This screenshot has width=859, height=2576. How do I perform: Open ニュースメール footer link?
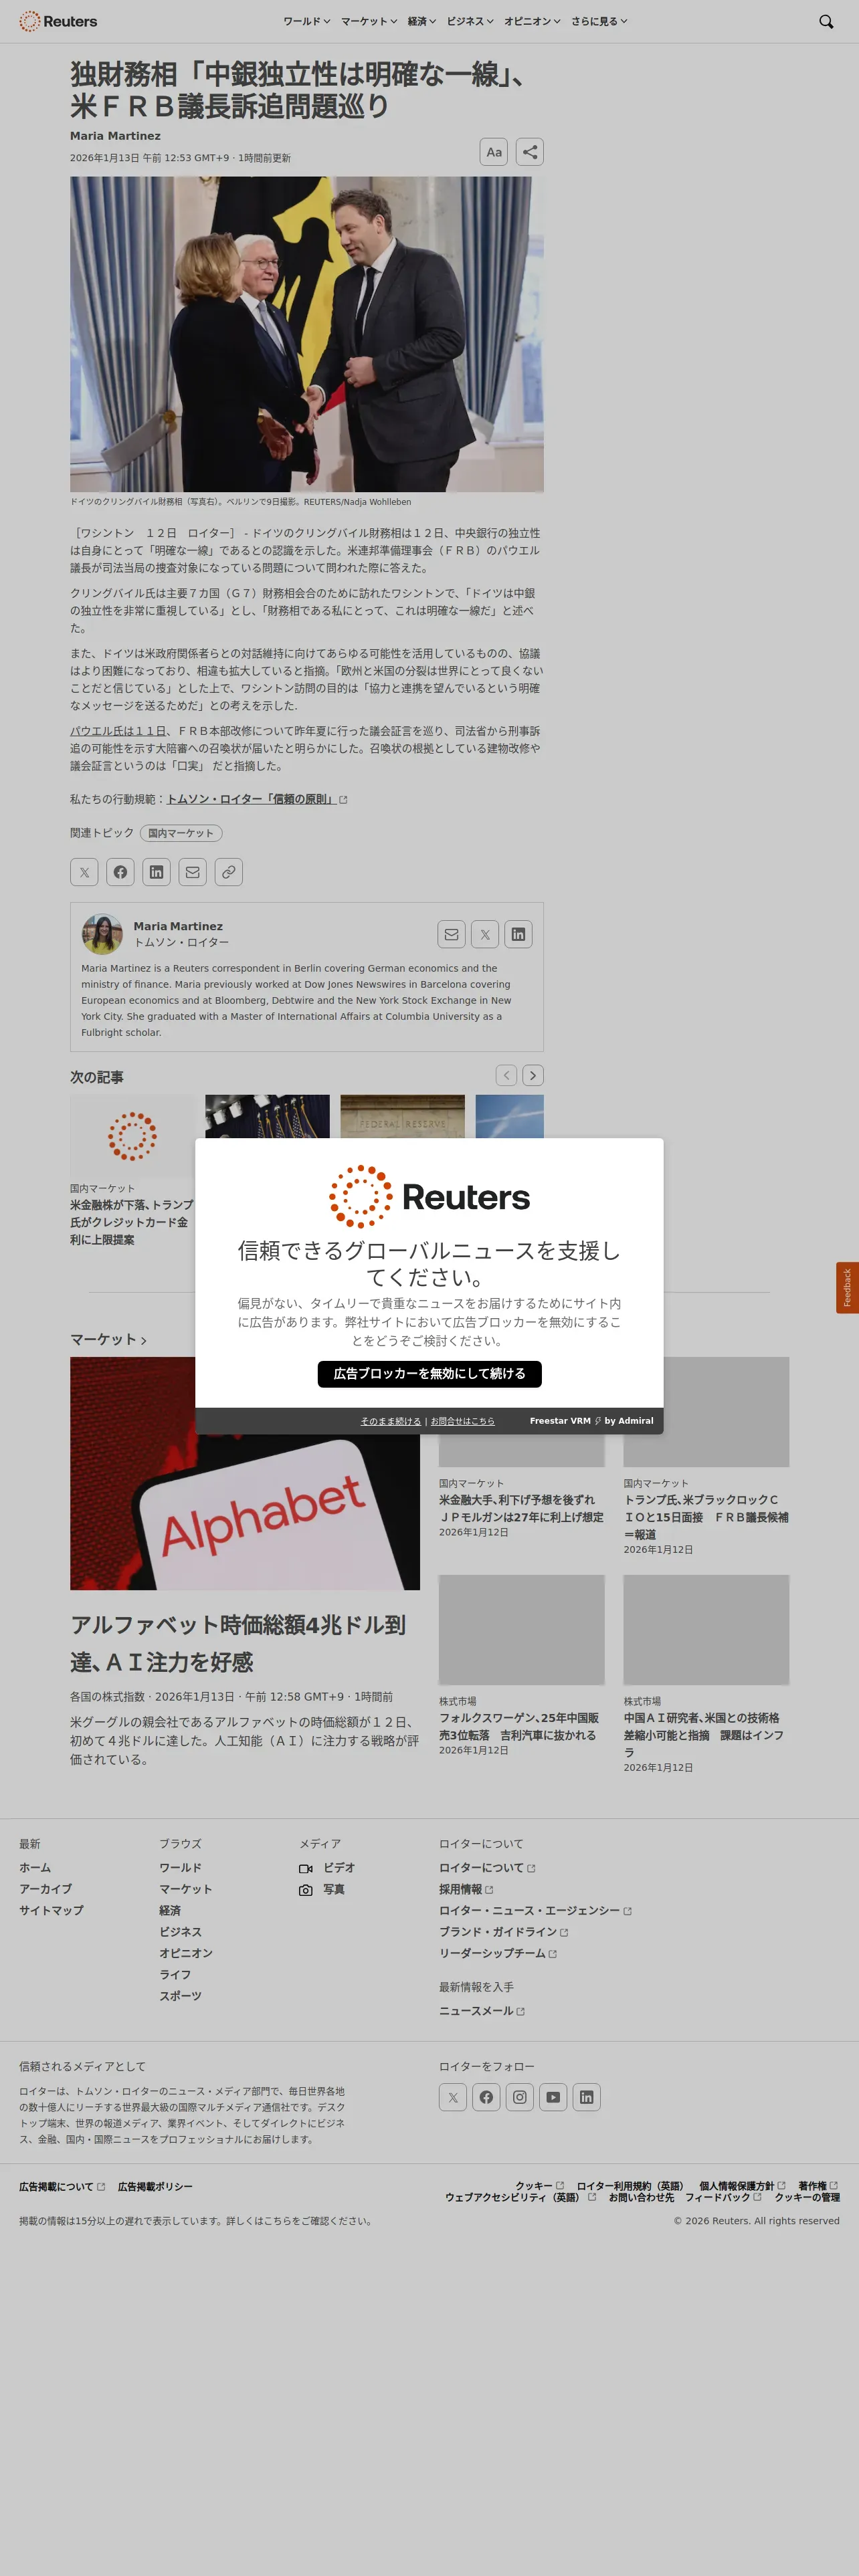pos(482,2011)
